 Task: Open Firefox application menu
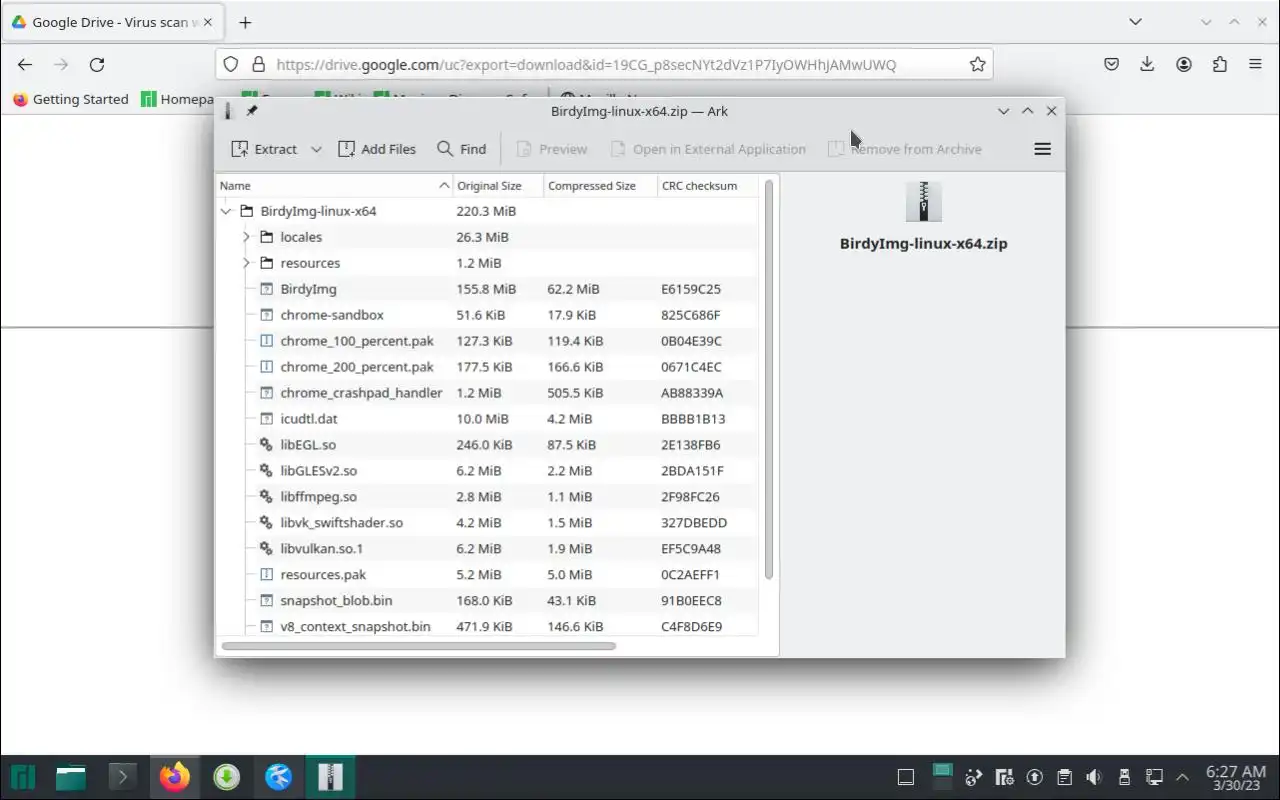(x=1255, y=64)
